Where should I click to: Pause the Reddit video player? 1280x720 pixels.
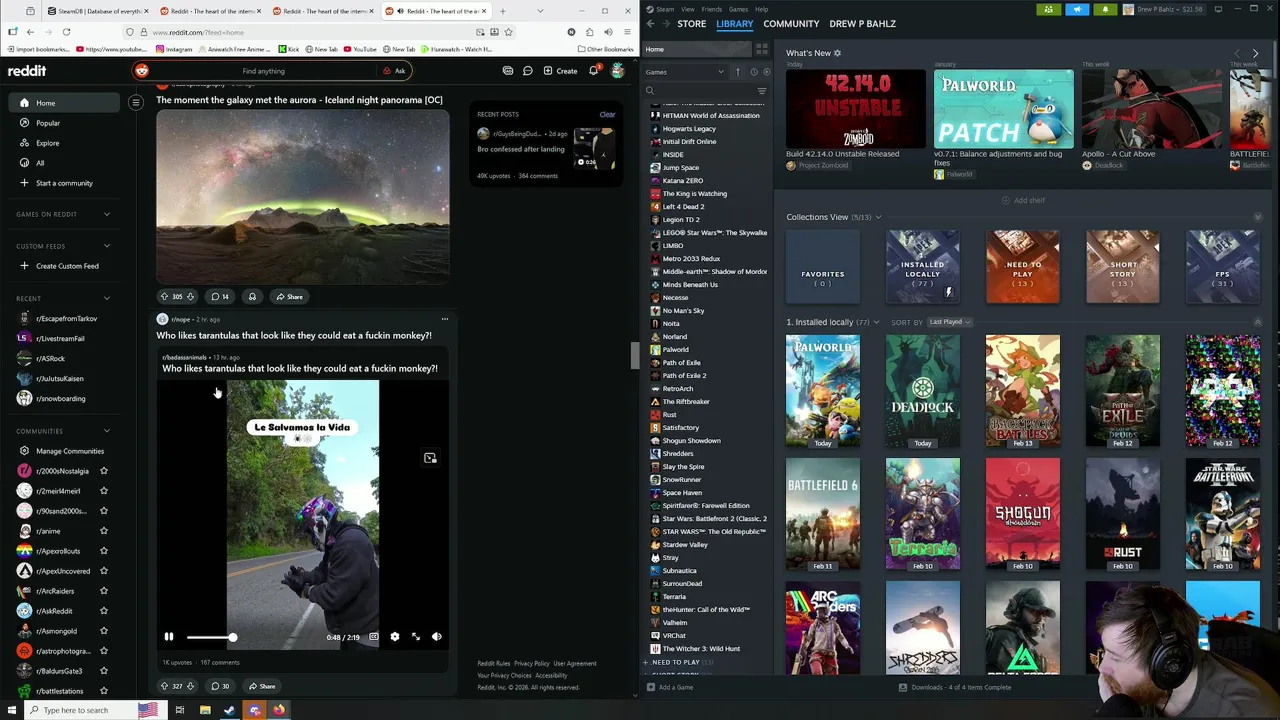coord(169,637)
